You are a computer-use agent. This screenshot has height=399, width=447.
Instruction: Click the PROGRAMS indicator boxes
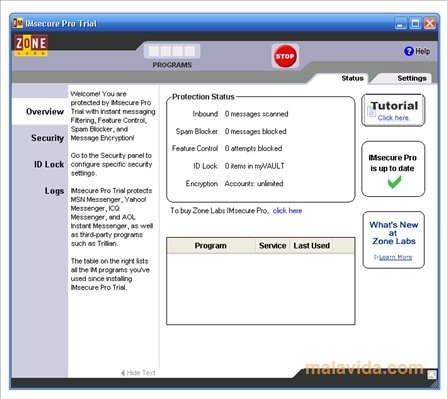coord(172,51)
